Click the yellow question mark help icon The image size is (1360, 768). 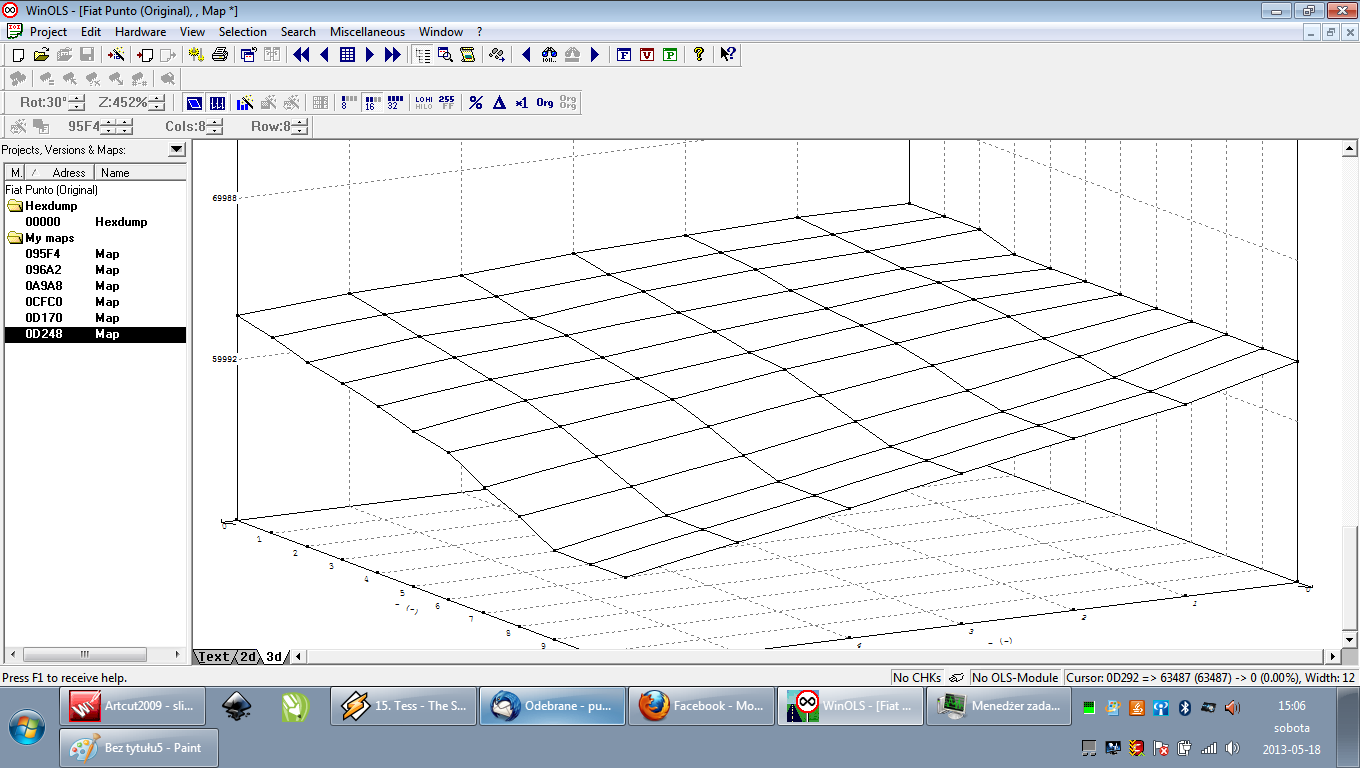[699, 55]
